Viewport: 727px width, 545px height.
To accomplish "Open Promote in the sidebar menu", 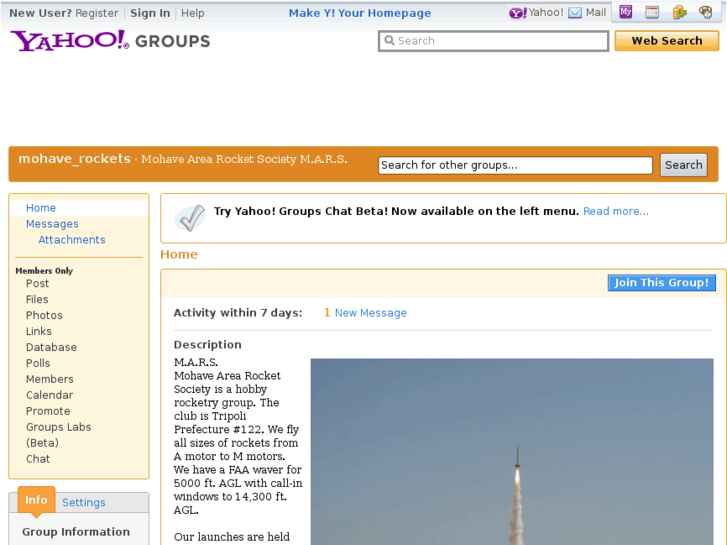I will click(x=48, y=411).
